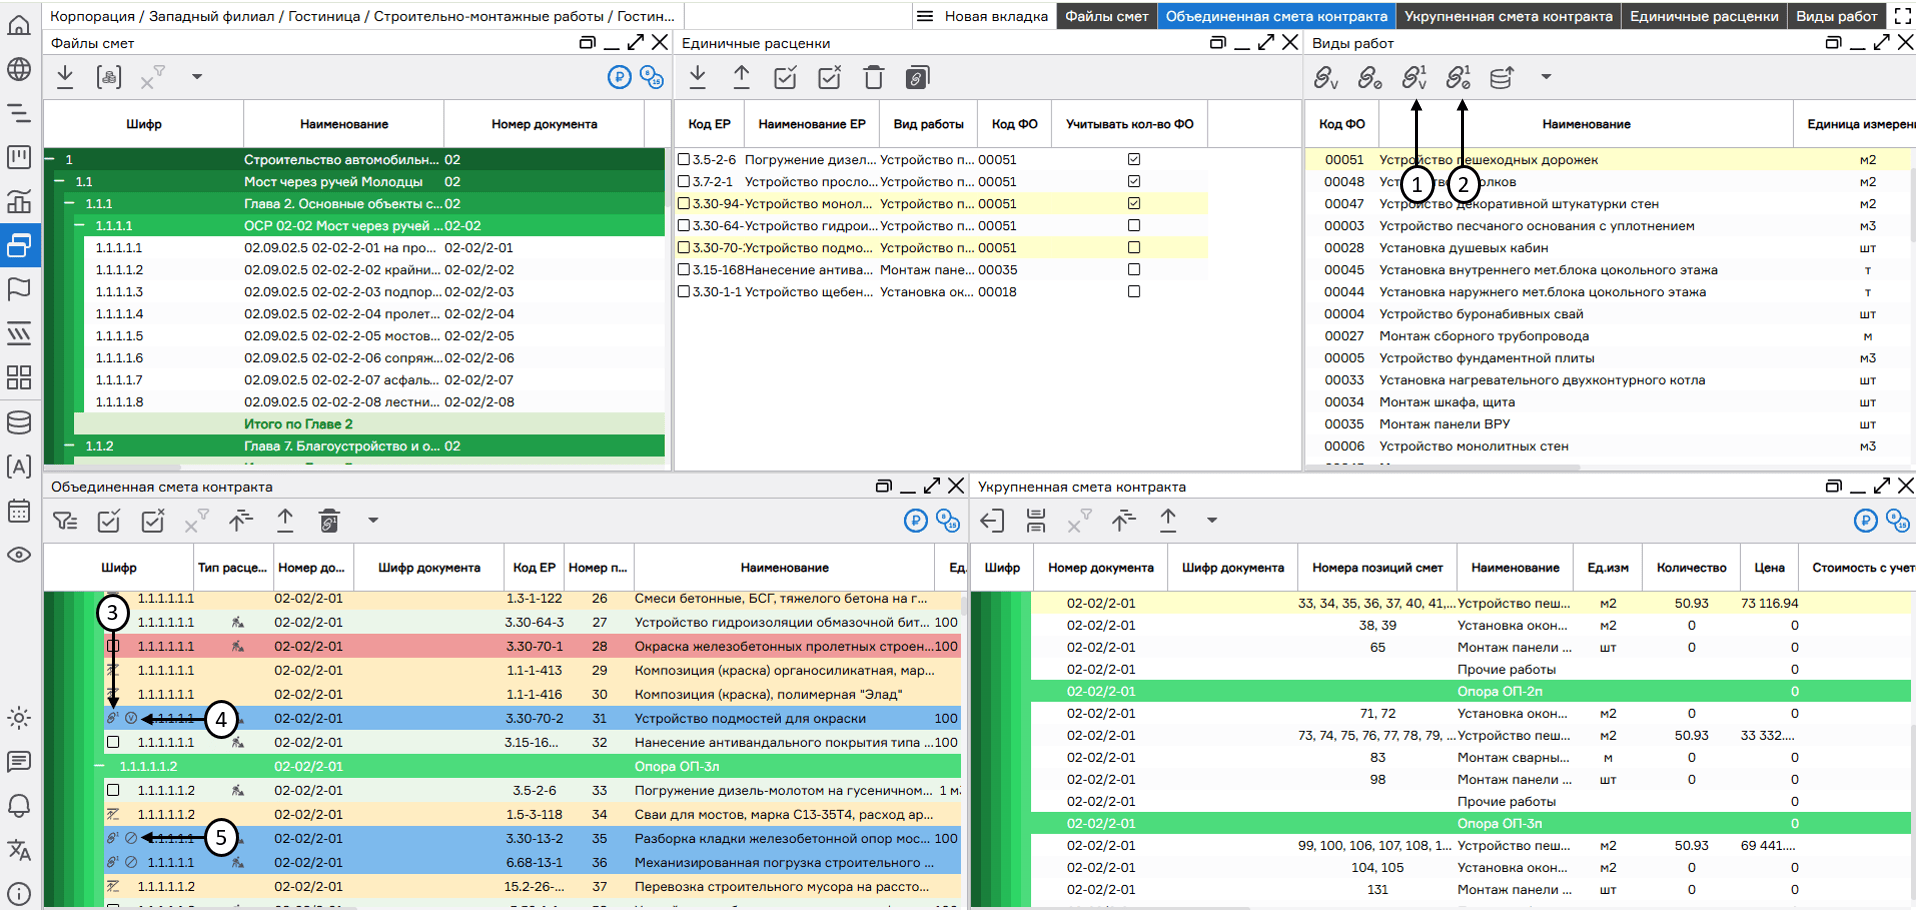1916x910 pixels.
Task: Collapse tree node 1.1.1.1 ОСР 02-02
Action: (81, 226)
